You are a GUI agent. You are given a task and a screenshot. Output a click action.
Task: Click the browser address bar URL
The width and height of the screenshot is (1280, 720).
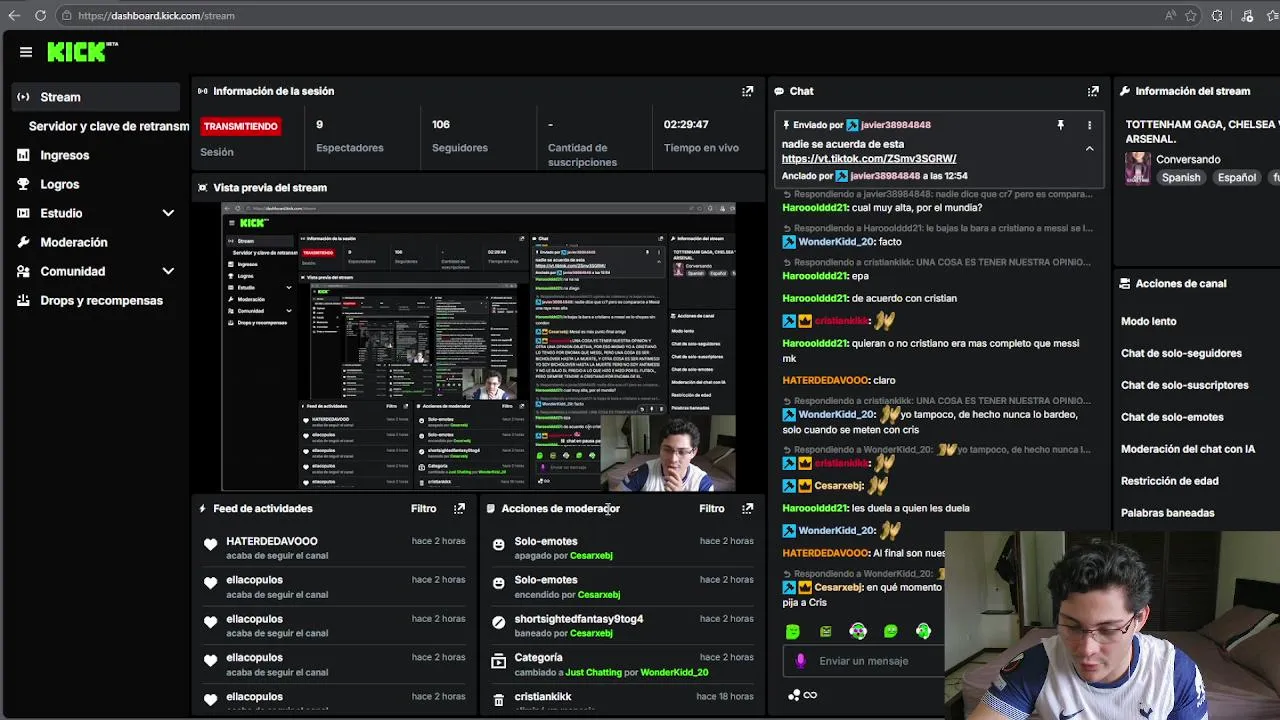point(156,15)
